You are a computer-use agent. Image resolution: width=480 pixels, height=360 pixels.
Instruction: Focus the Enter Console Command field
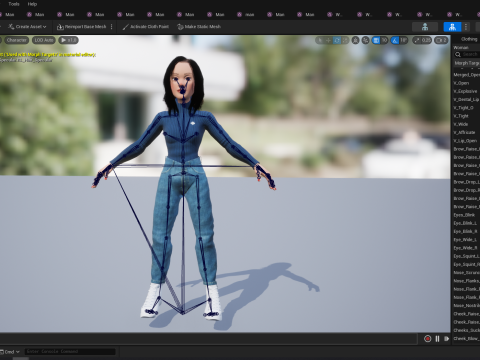tap(70, 351)
